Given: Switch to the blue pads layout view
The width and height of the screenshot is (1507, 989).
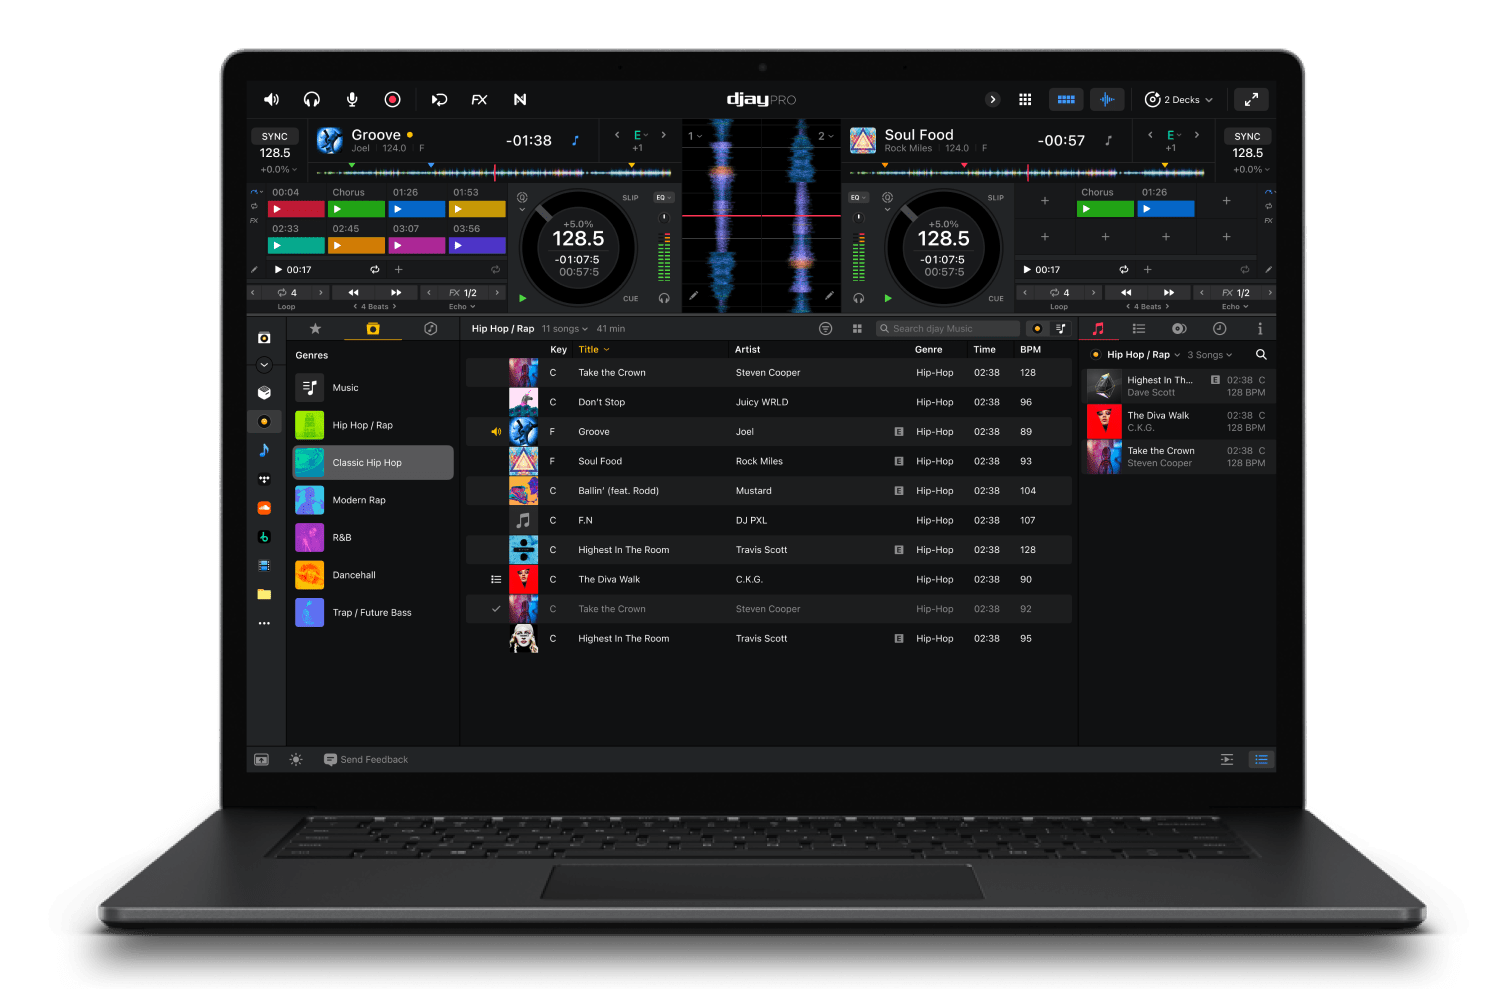Looking at the screenshot, I should (1066, 100).
